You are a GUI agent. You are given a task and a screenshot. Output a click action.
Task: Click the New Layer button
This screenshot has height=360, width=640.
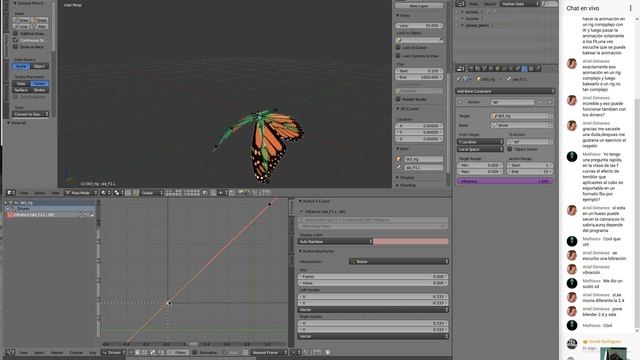coord(419,6)
